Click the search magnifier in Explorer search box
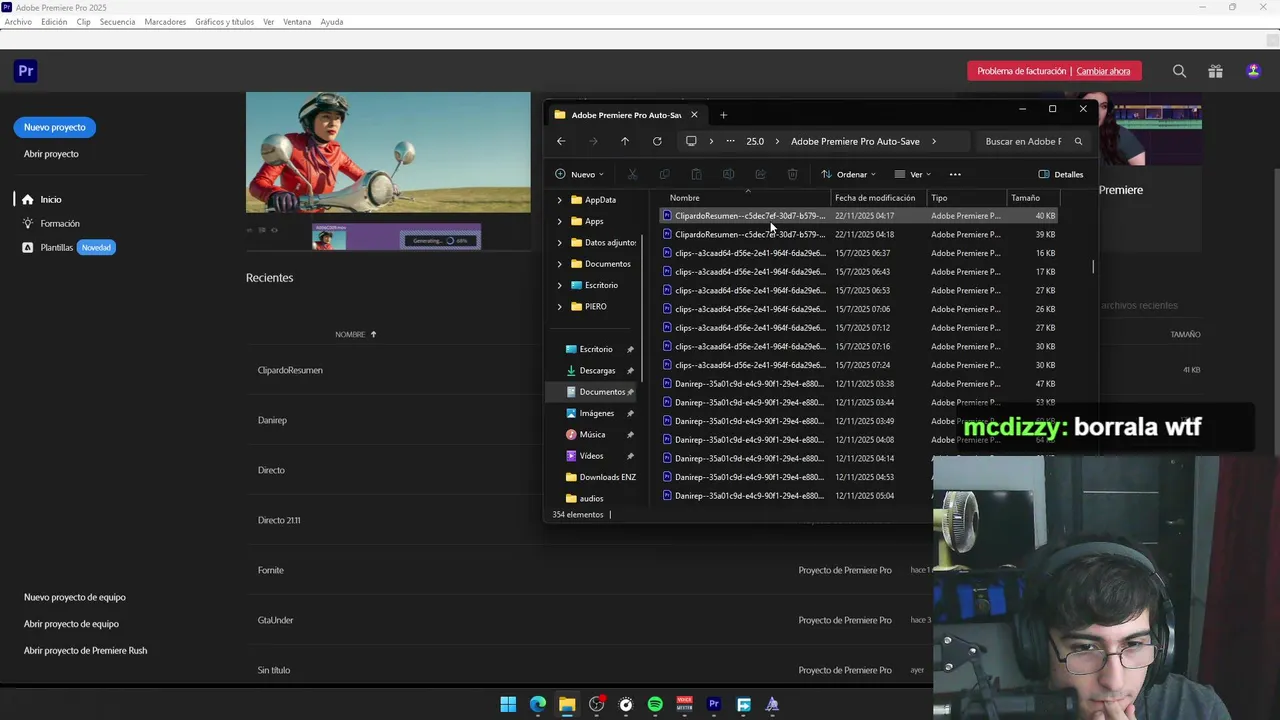 point(1078,141)
